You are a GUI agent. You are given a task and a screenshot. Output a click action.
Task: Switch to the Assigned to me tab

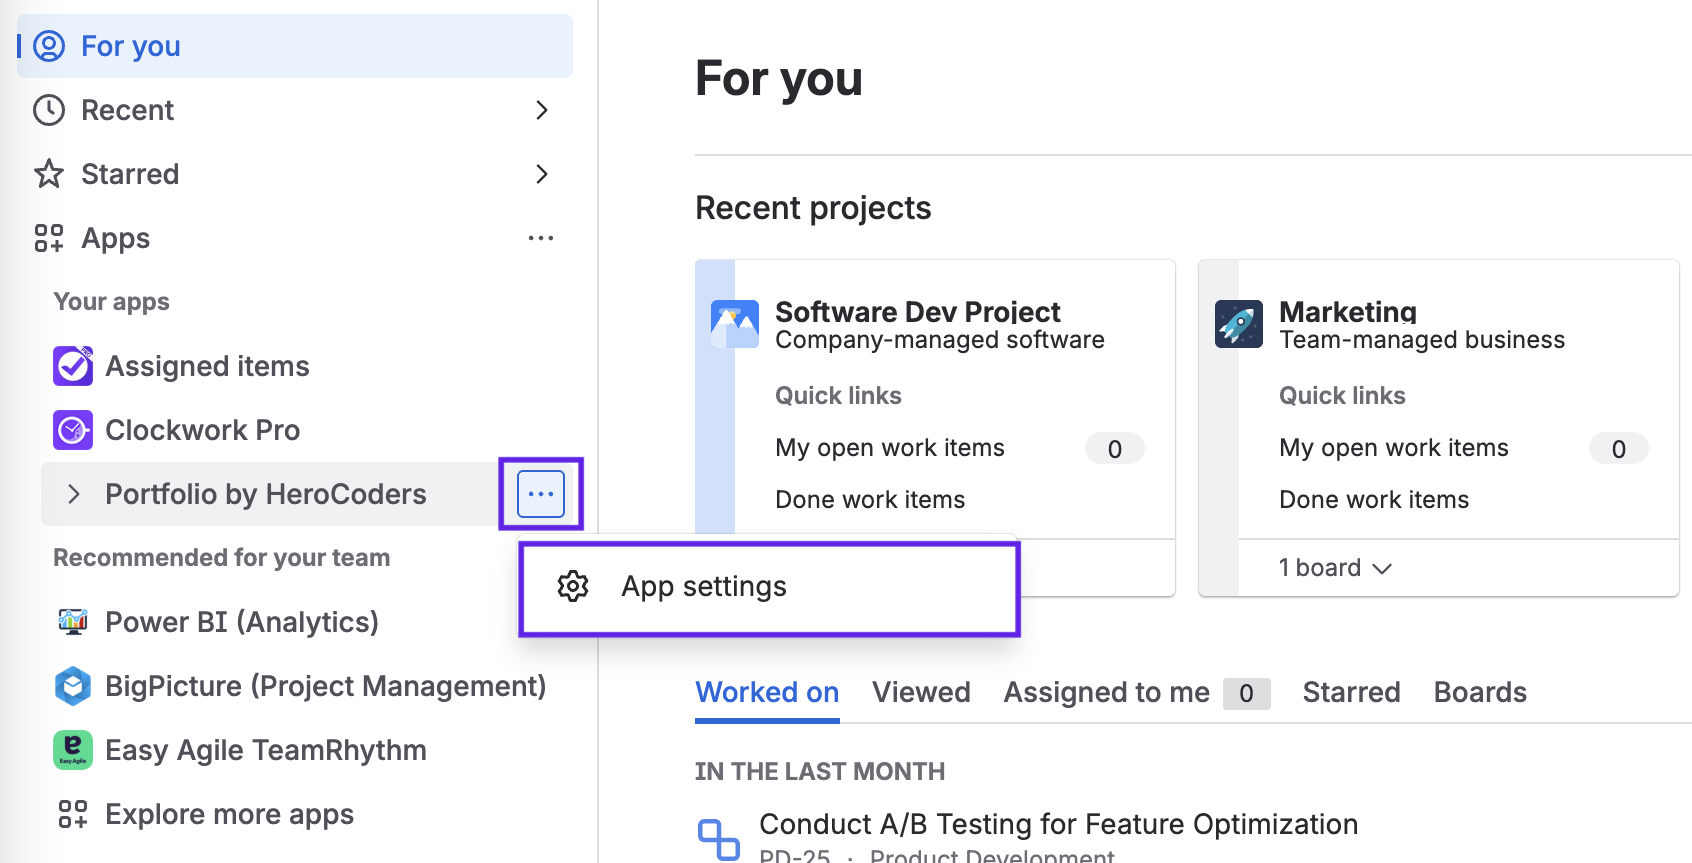coord(1136,692)
